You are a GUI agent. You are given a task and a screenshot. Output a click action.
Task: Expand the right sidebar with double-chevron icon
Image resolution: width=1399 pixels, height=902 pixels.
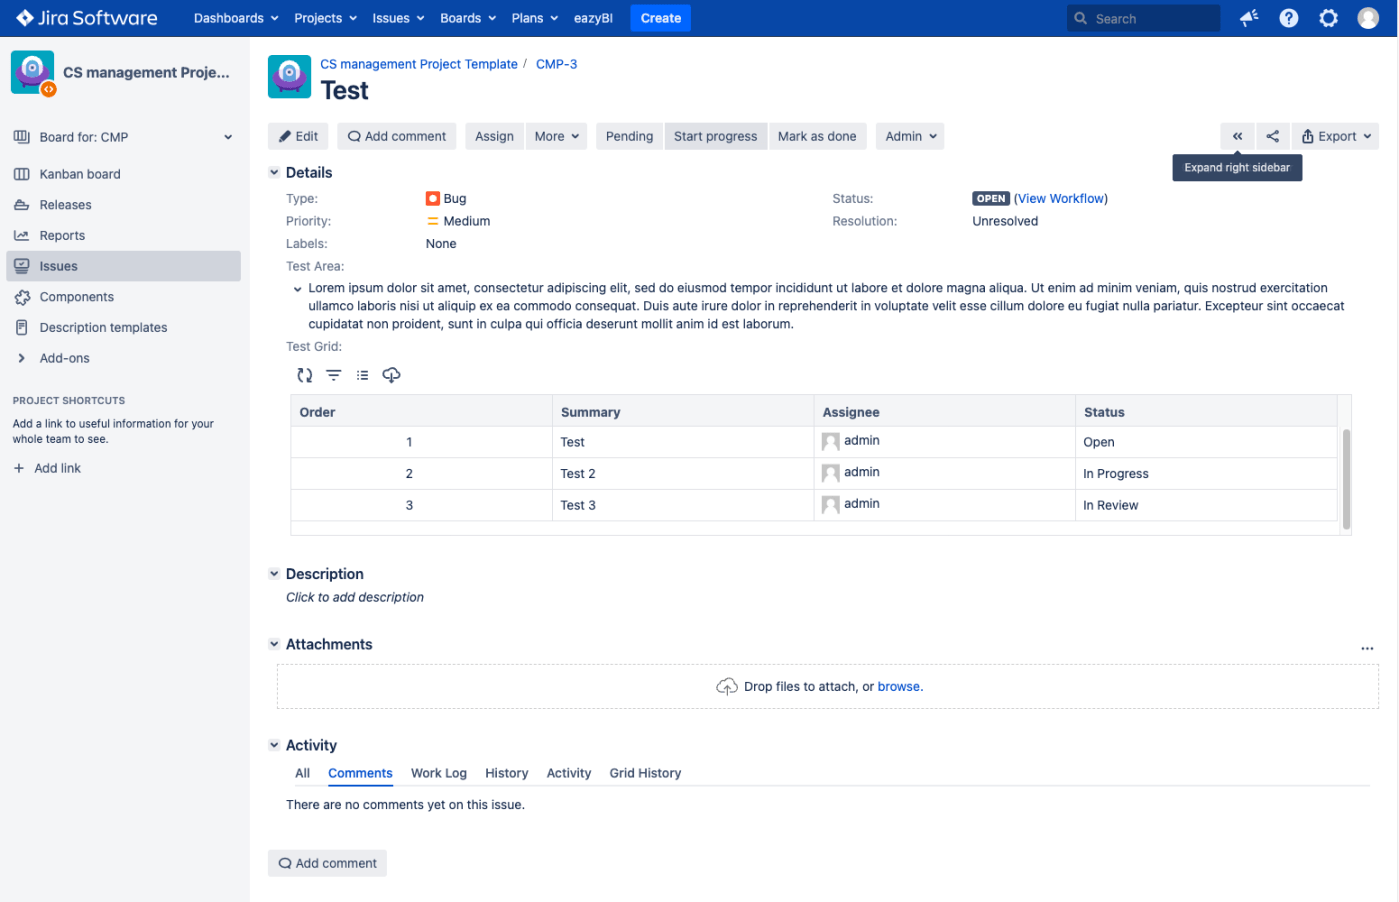[1237, 136]
